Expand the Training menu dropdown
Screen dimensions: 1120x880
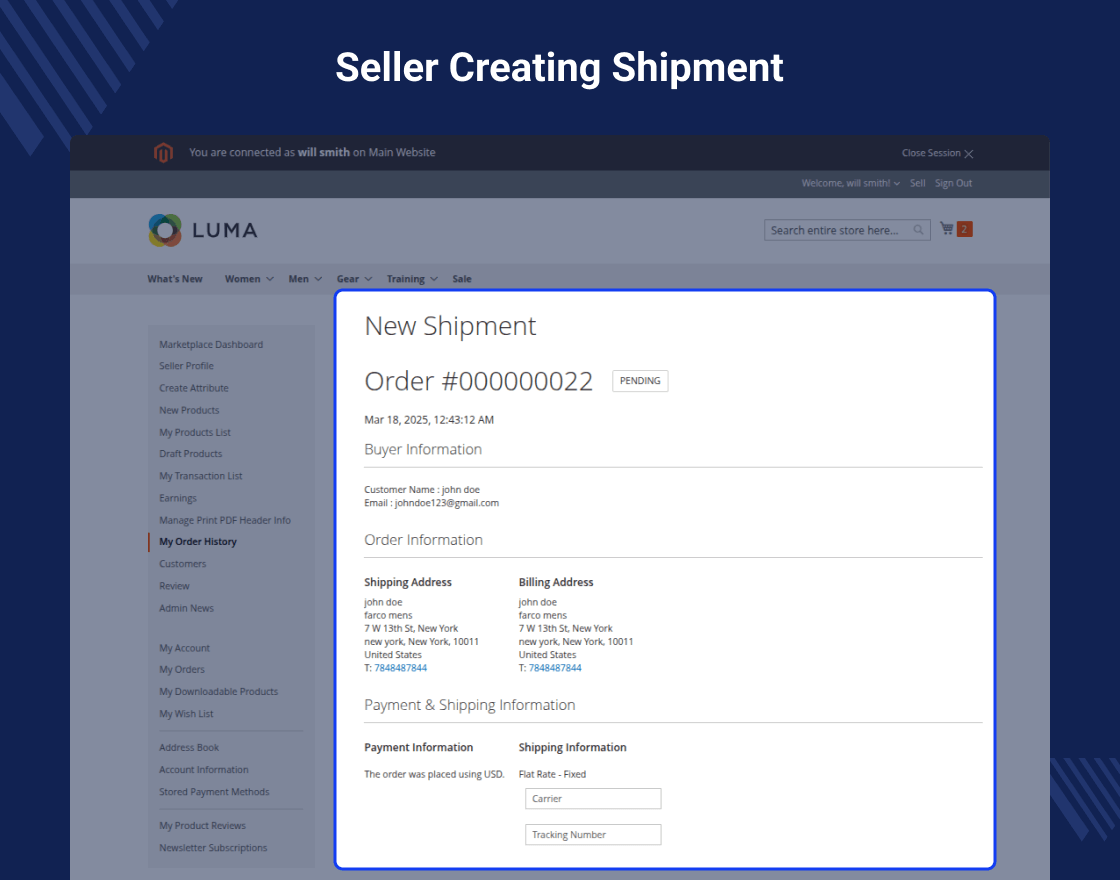(412, 279)
